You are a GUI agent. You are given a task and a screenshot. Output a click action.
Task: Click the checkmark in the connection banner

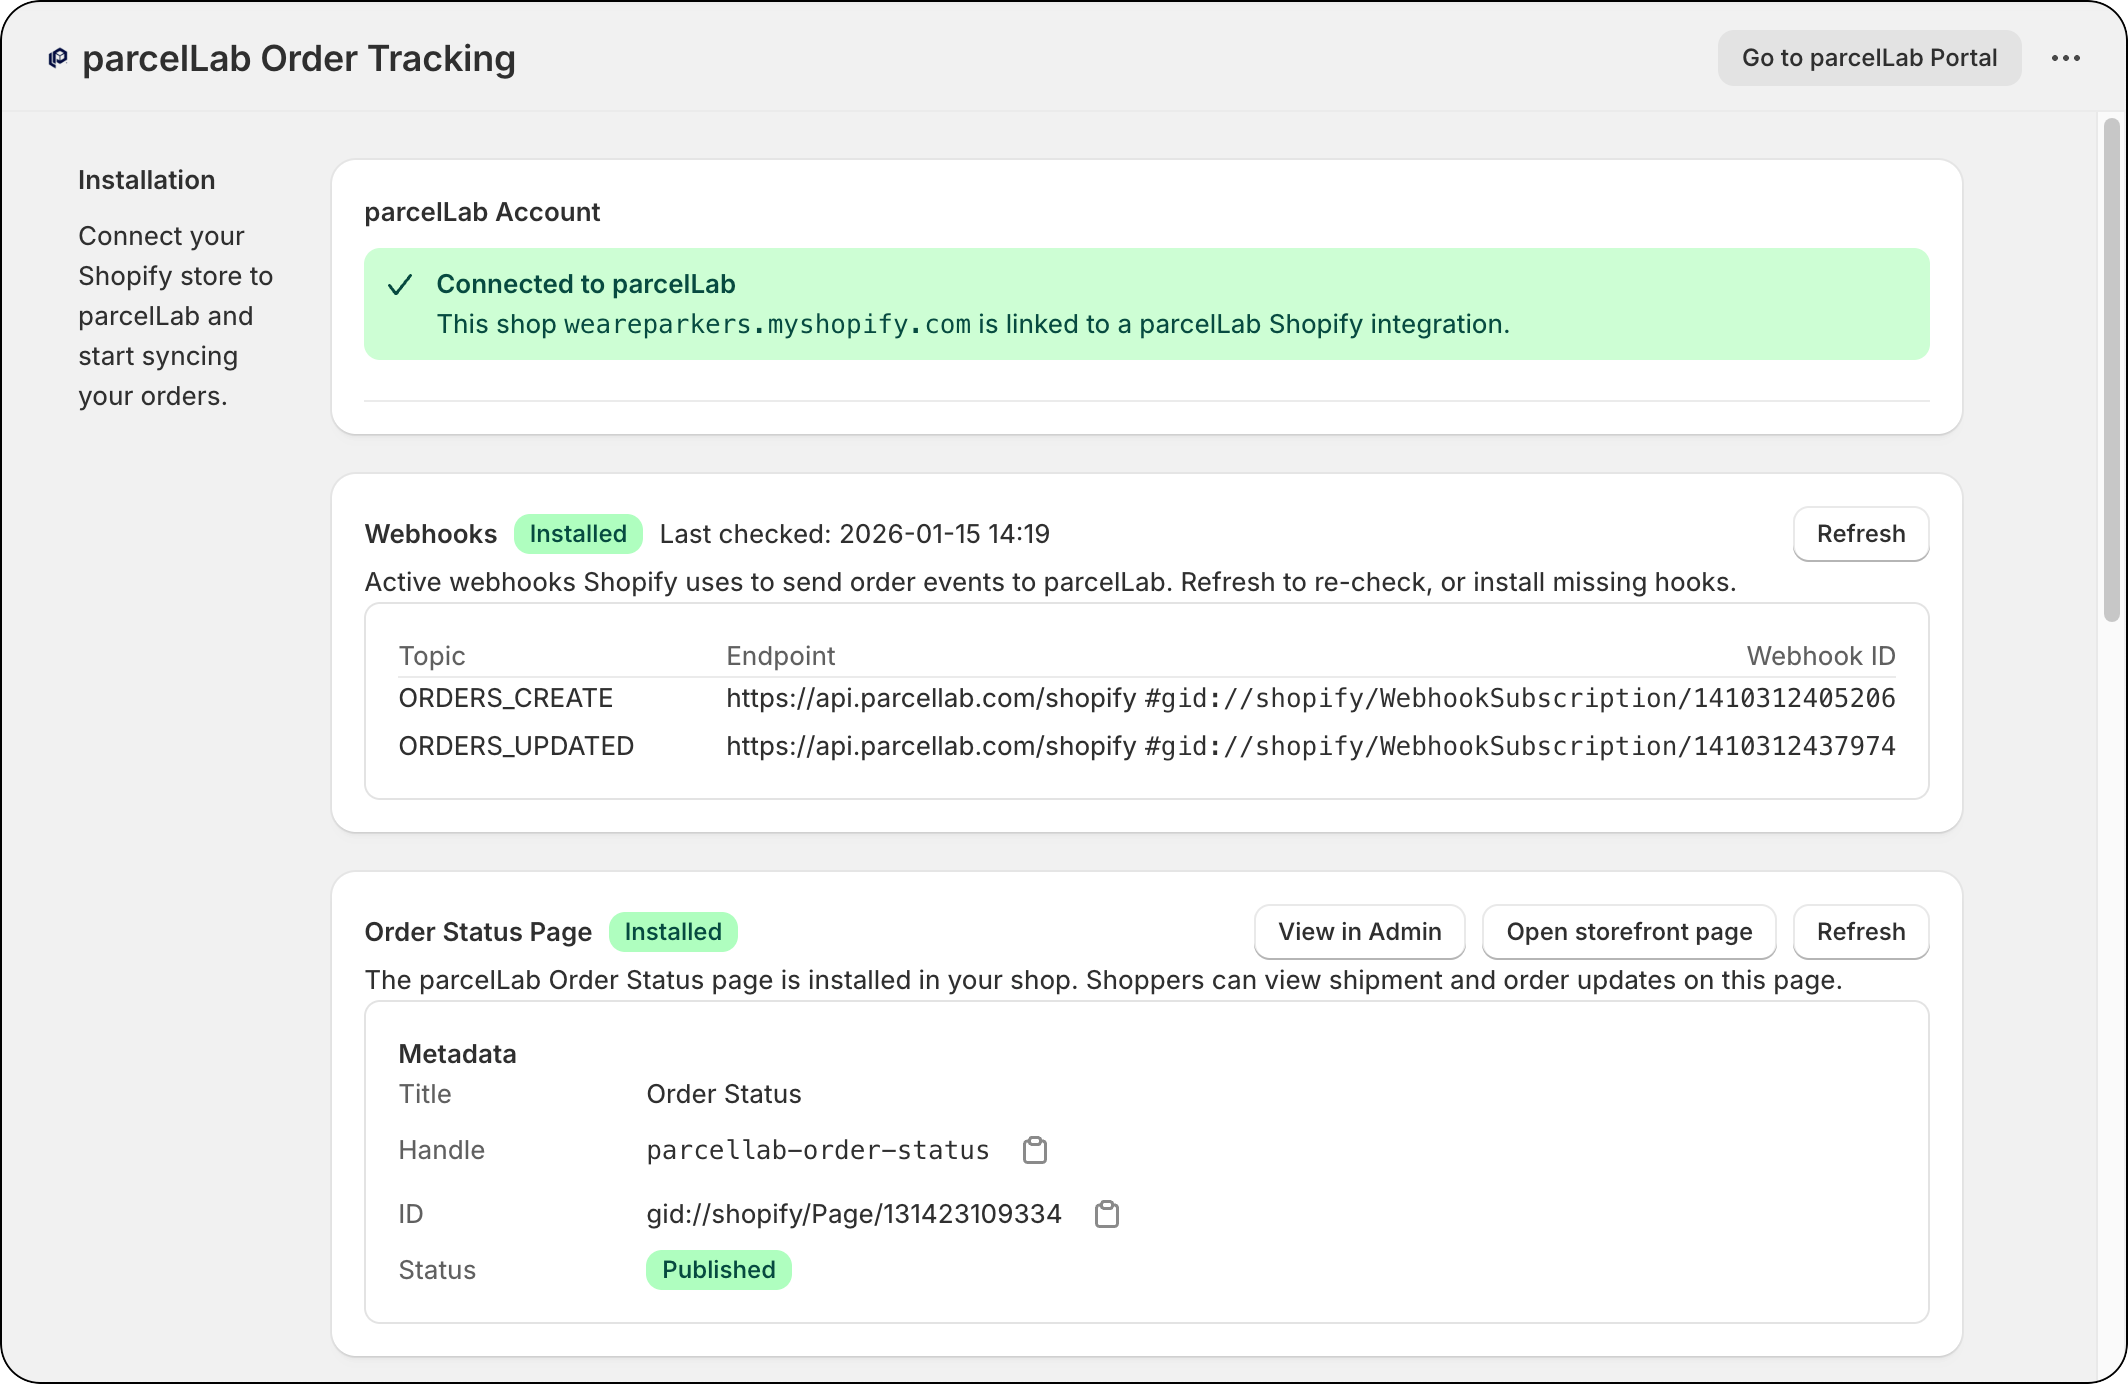[x=400, y=286]
